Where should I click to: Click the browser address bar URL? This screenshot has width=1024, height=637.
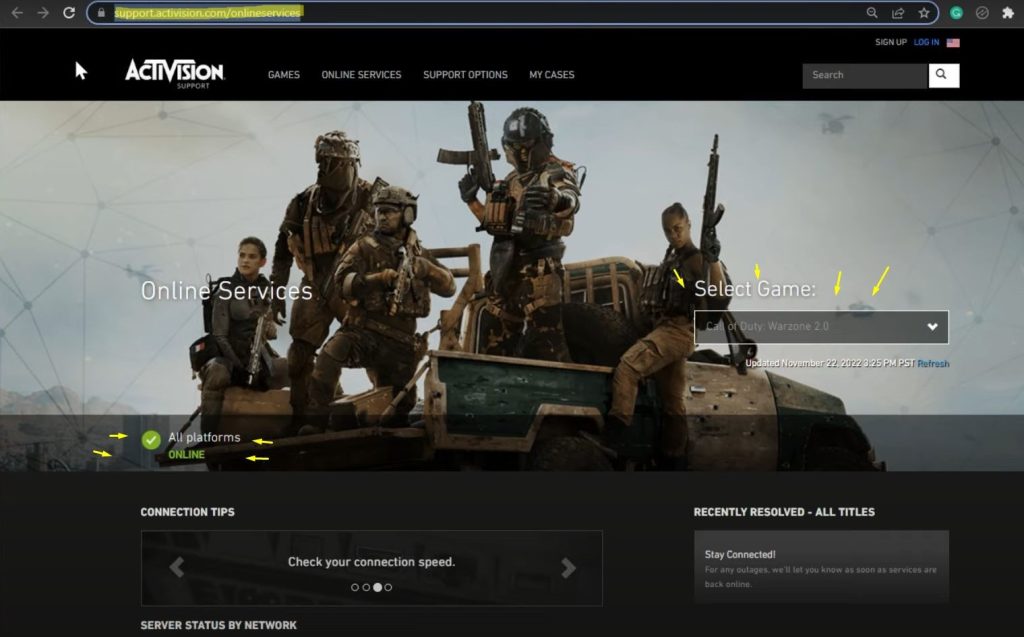point(208,12)
